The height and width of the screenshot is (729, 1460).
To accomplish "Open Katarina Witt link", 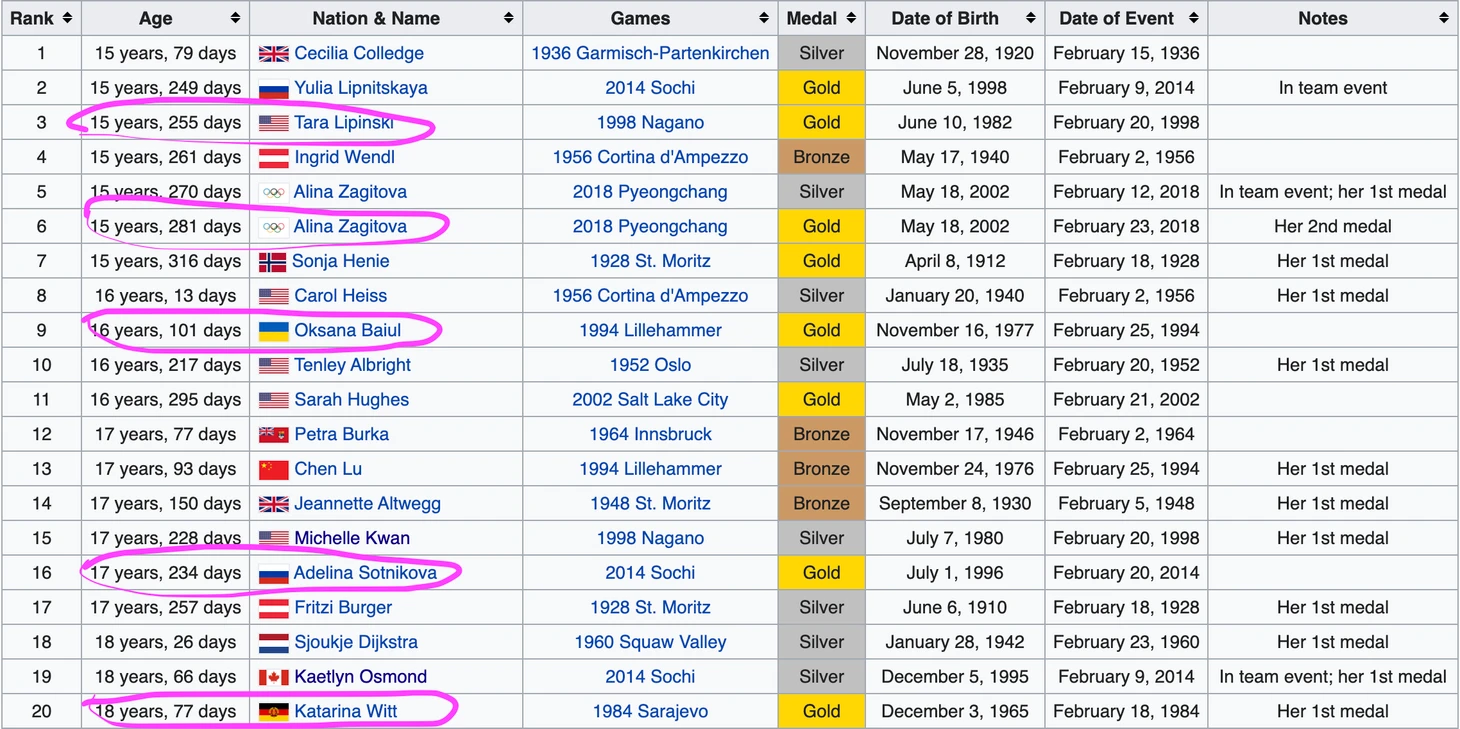I will (346, 712).
